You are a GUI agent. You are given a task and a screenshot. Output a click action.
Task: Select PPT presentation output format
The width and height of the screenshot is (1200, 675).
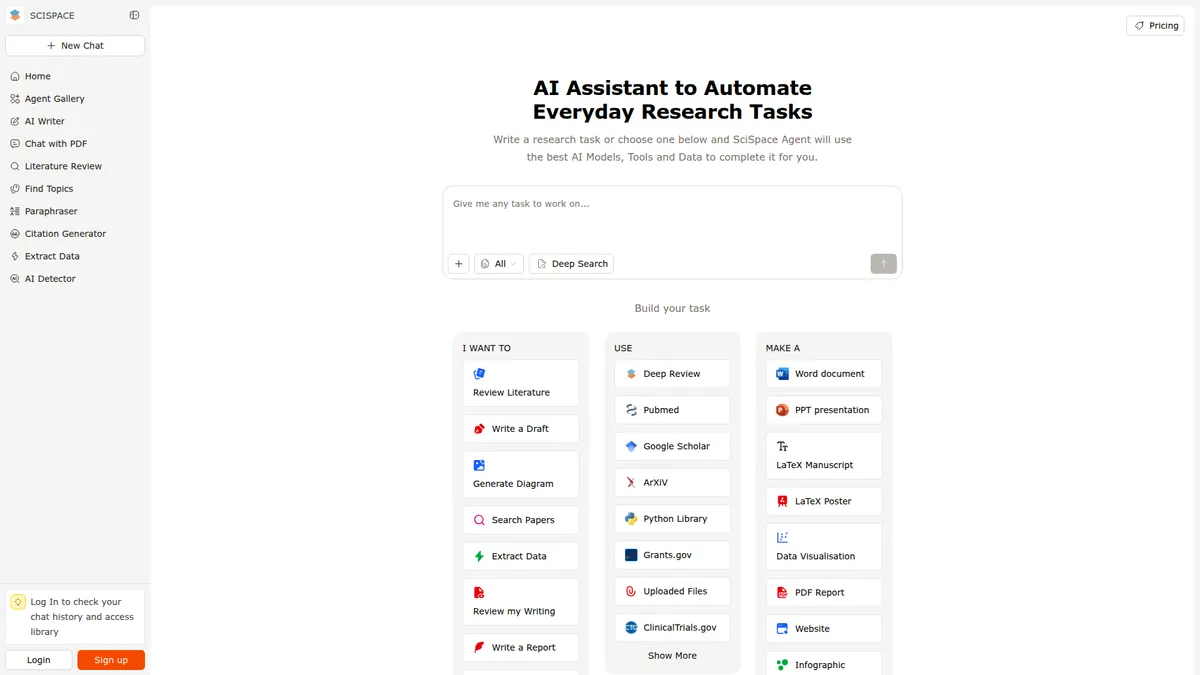[823, 410]
